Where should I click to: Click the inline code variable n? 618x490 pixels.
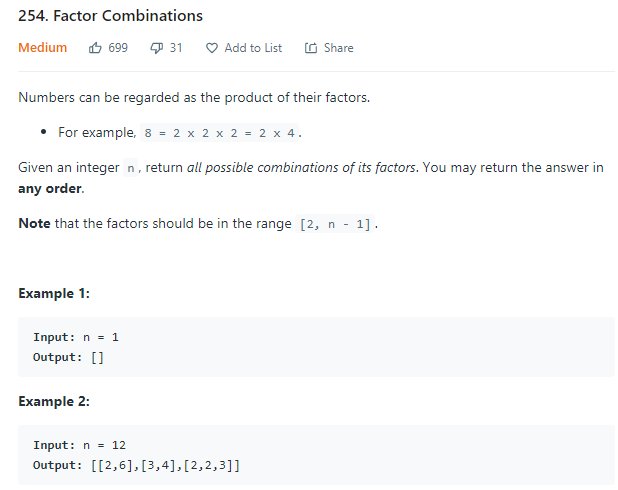coord(130,168)
